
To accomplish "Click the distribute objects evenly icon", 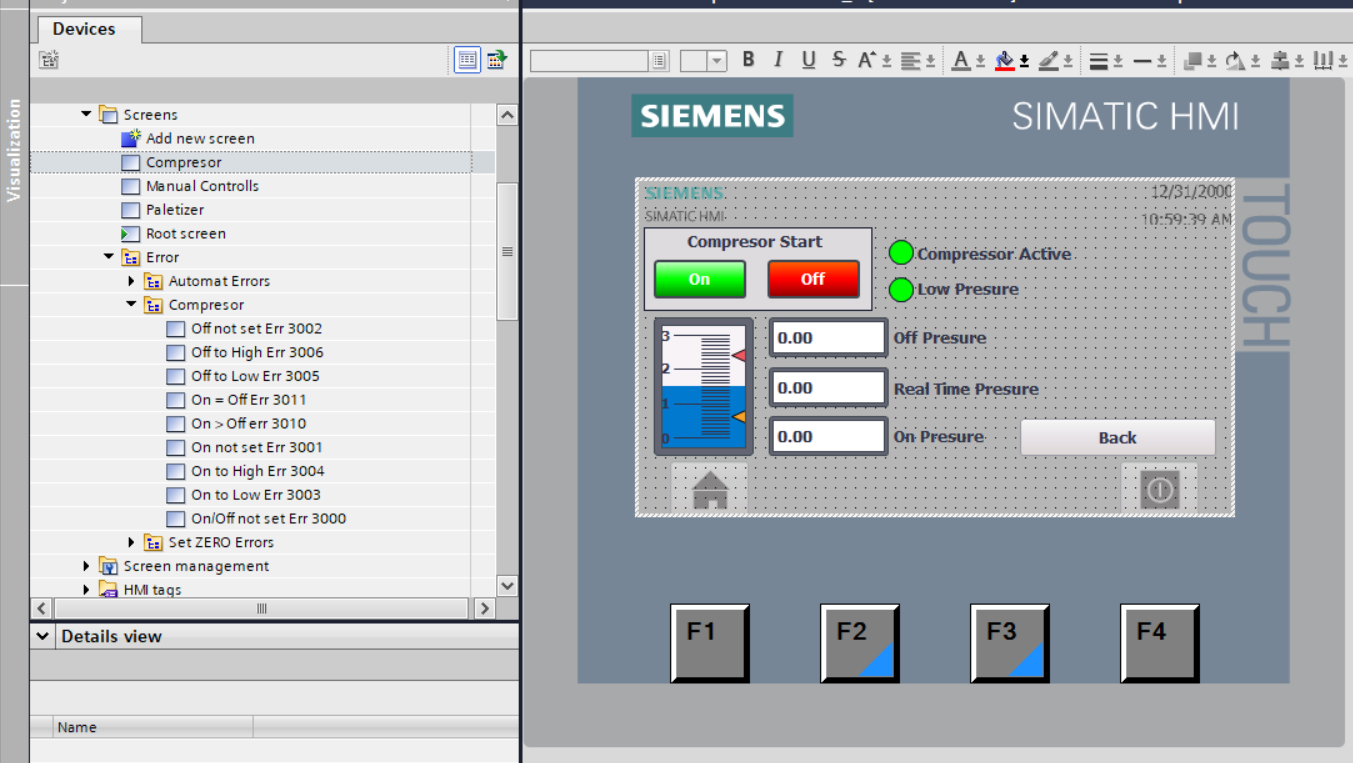I will pyautogui.click(x=1323, y=61).
